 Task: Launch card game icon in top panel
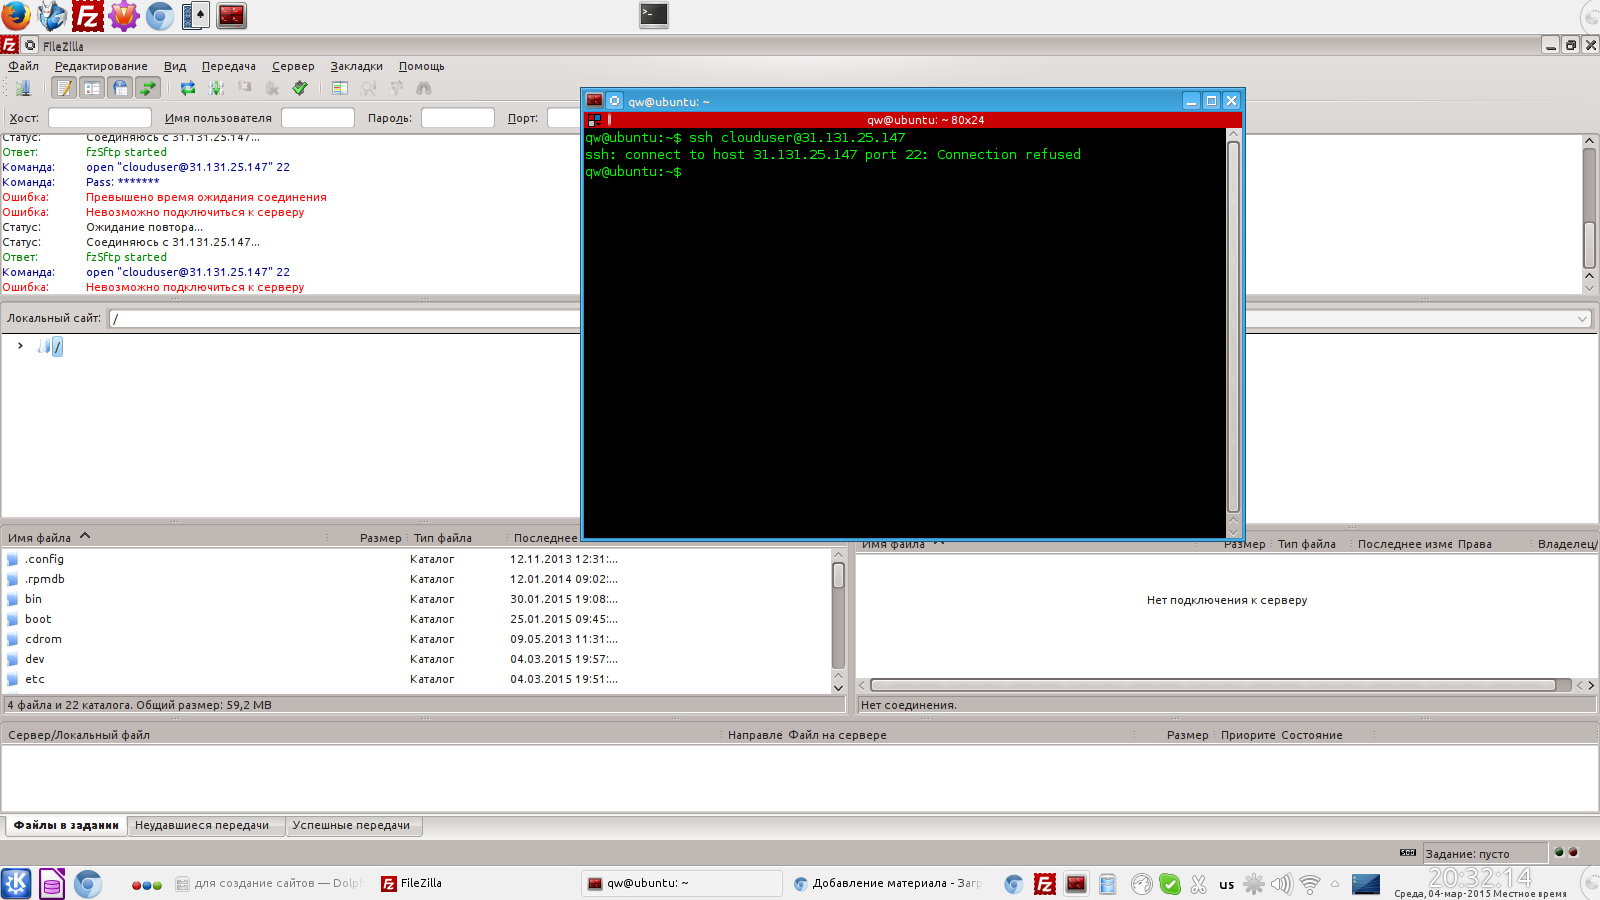196,16
